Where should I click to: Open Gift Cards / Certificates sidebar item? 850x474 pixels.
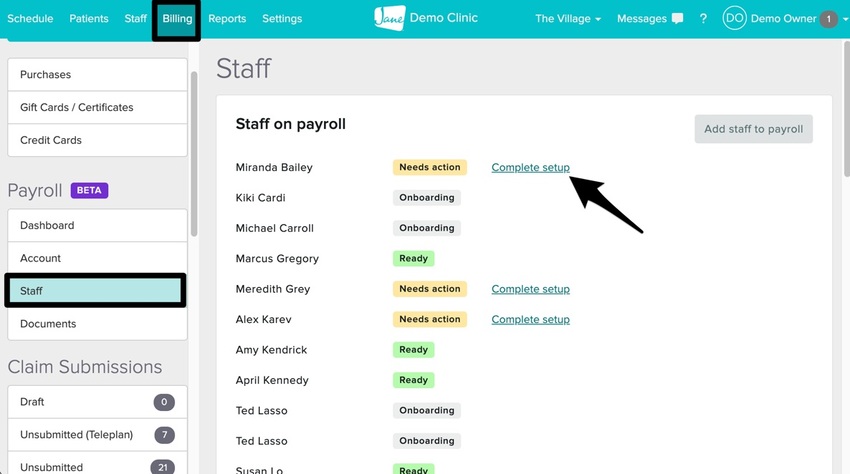pos(97,107)
